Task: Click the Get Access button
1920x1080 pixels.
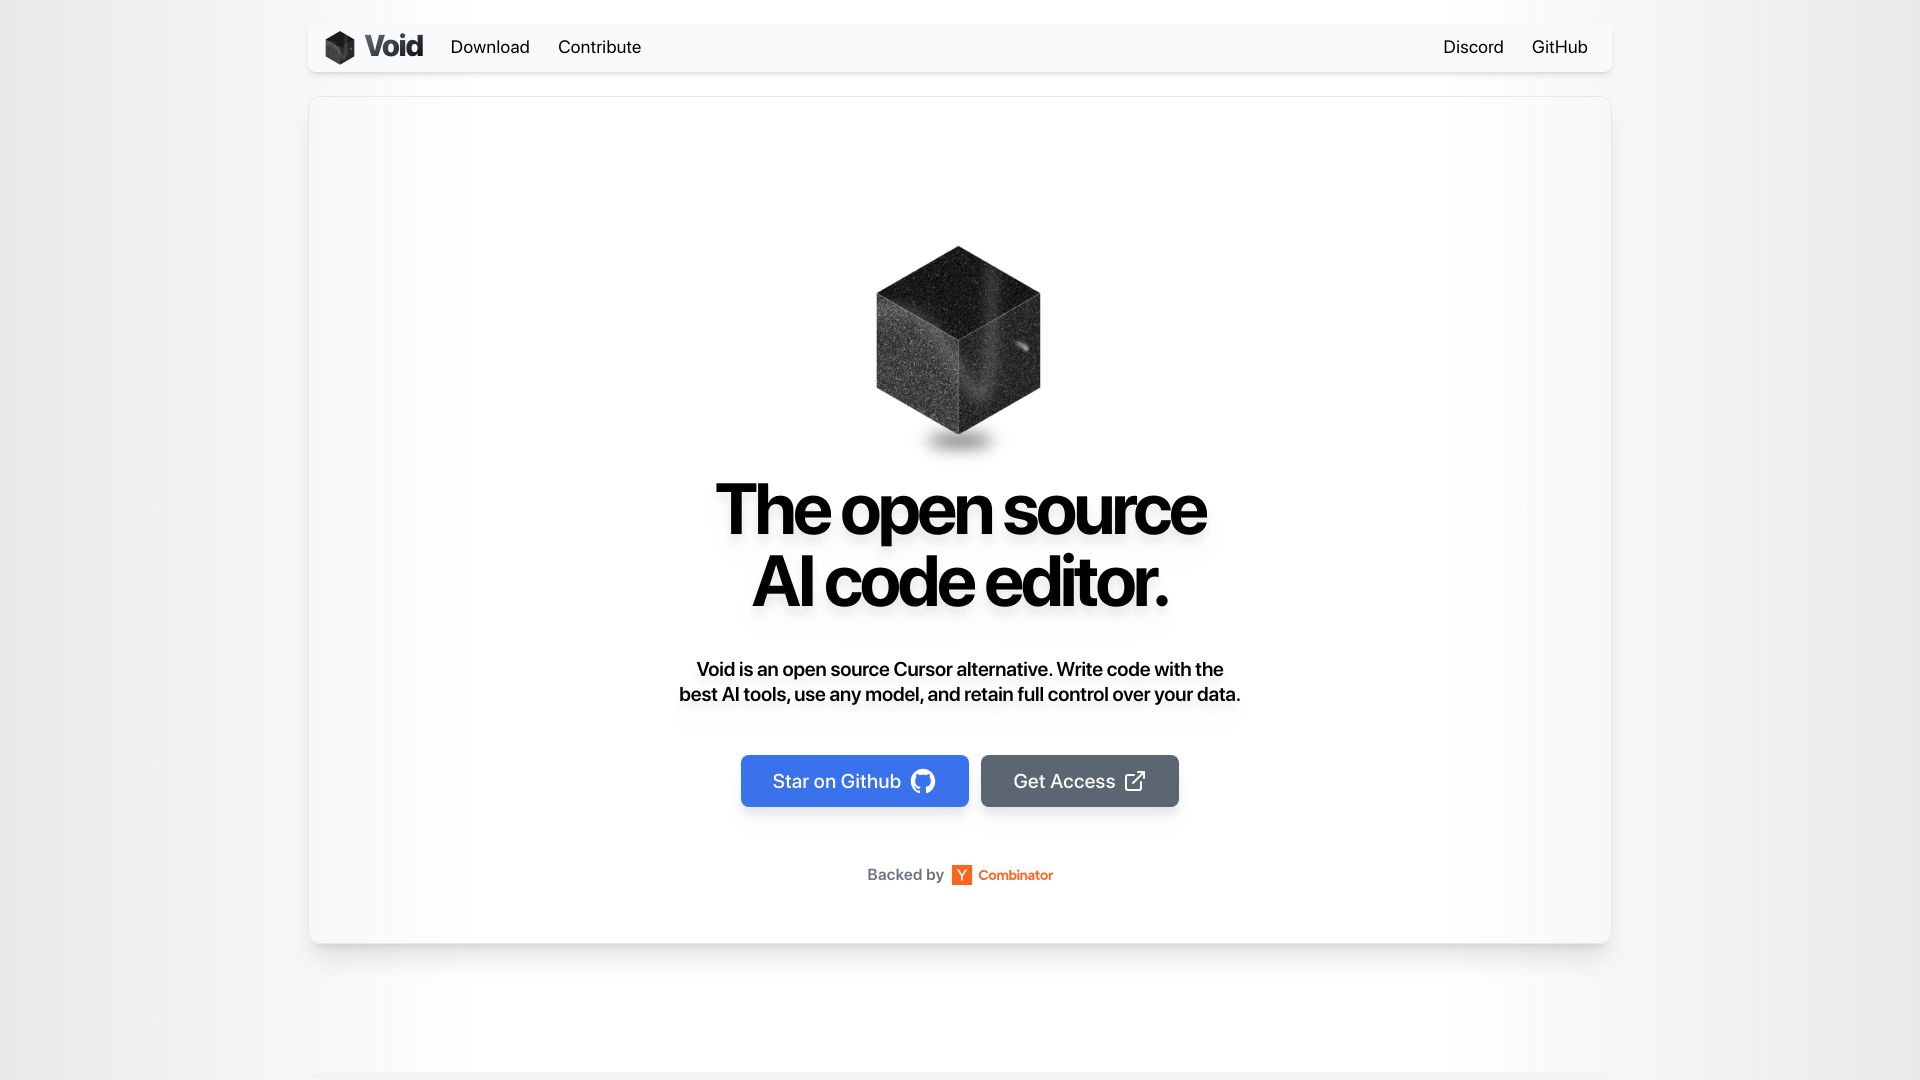Action: pyautogui.click(x=1080, y=781)
